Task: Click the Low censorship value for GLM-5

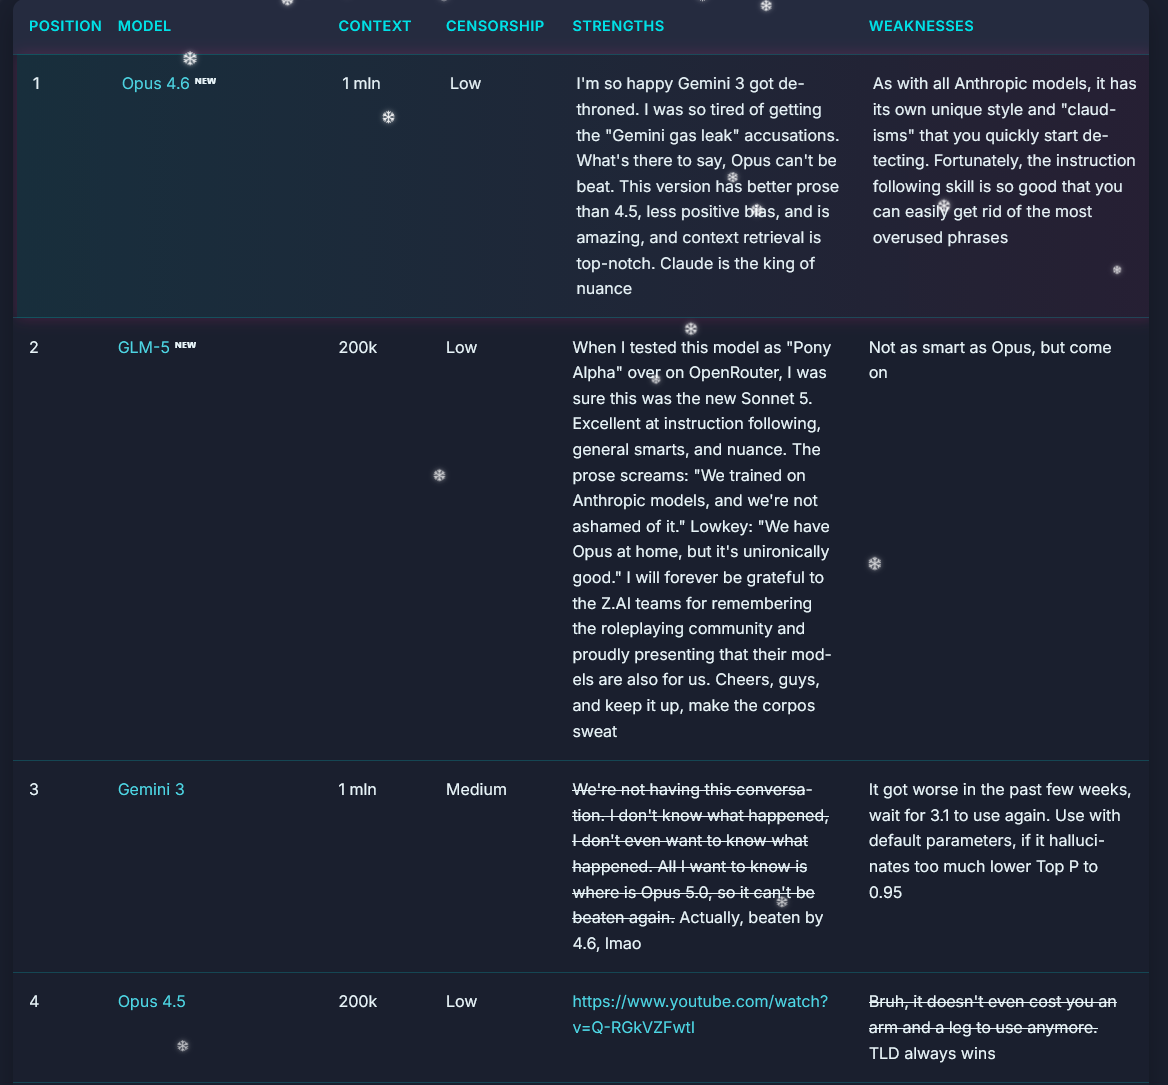Action: (x=461, y=347)
